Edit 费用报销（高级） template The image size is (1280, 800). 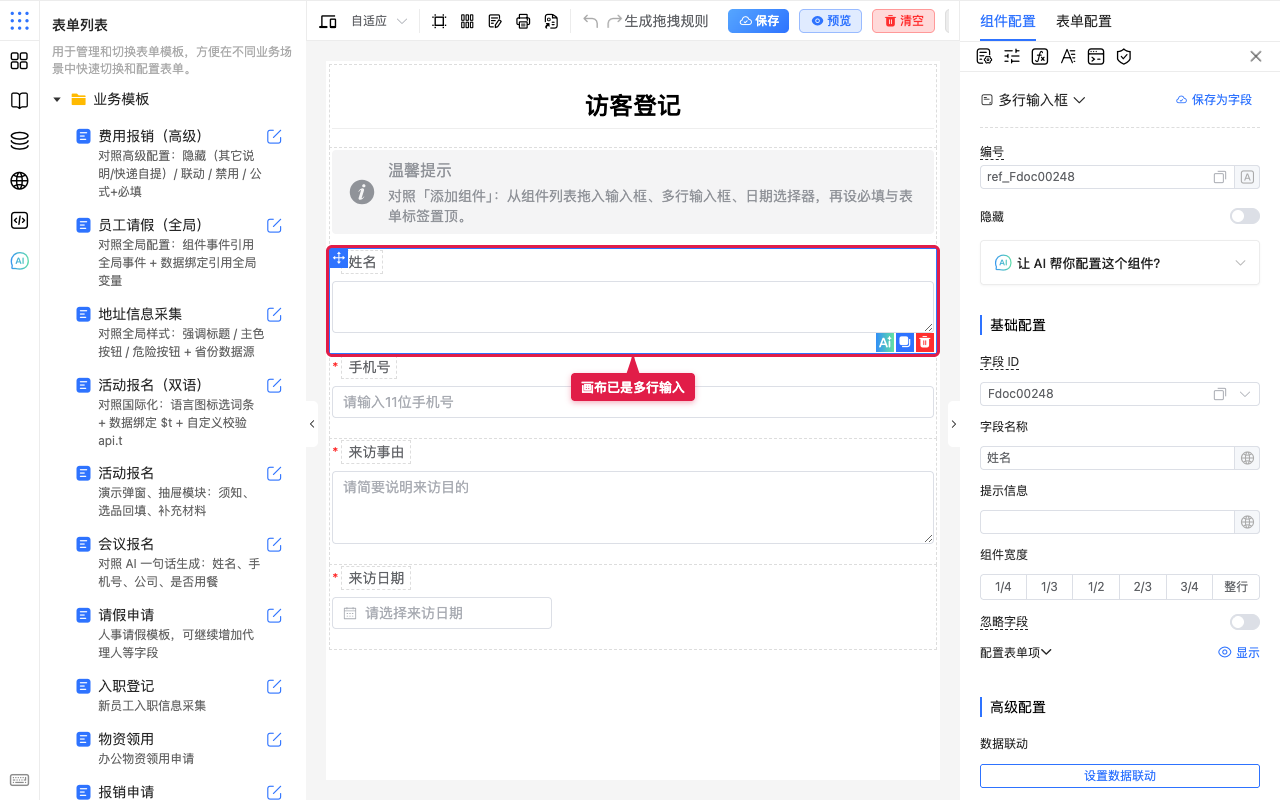[274, 137]
